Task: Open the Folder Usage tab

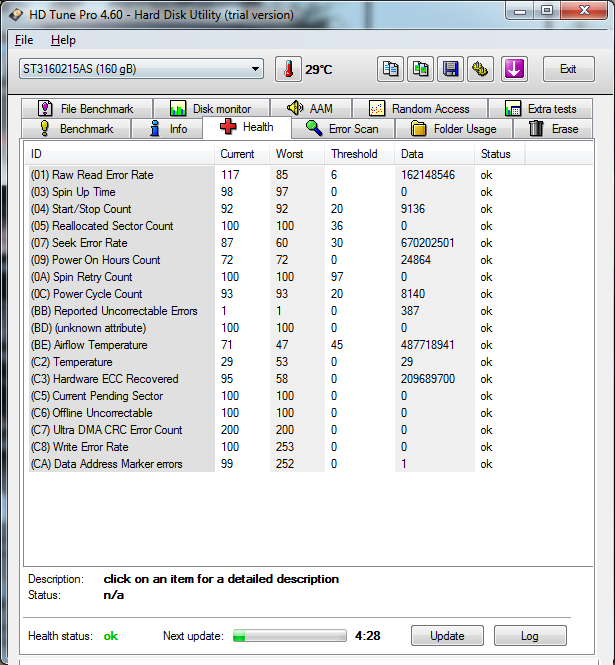Action: coord(454,129)
